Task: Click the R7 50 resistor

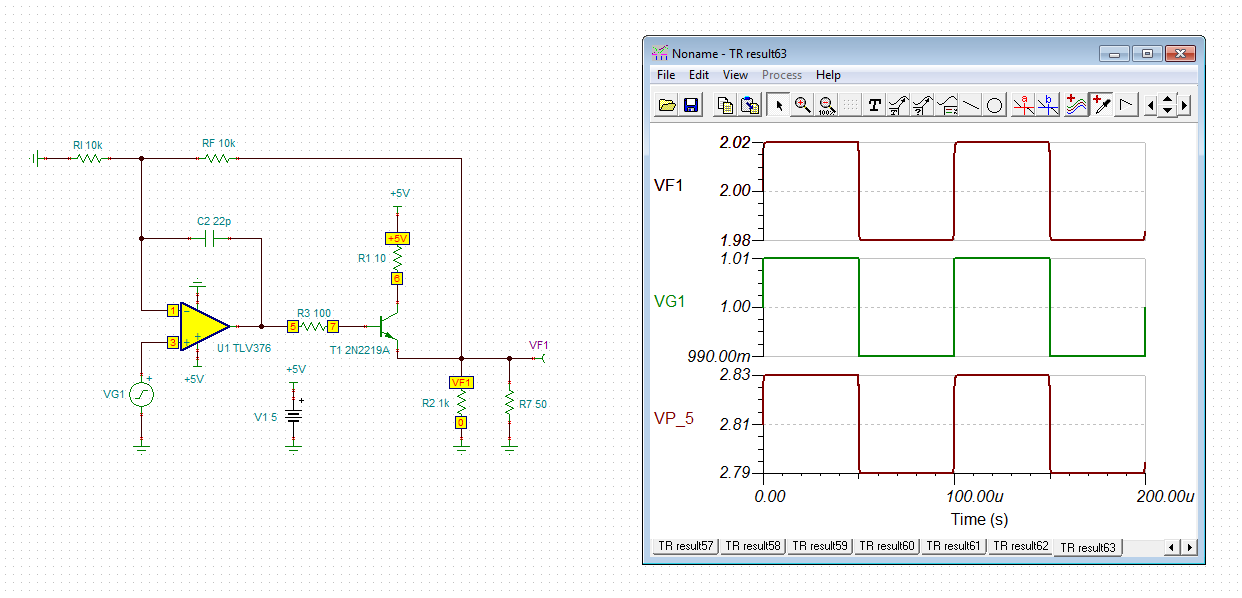Action: coord(510,403)
